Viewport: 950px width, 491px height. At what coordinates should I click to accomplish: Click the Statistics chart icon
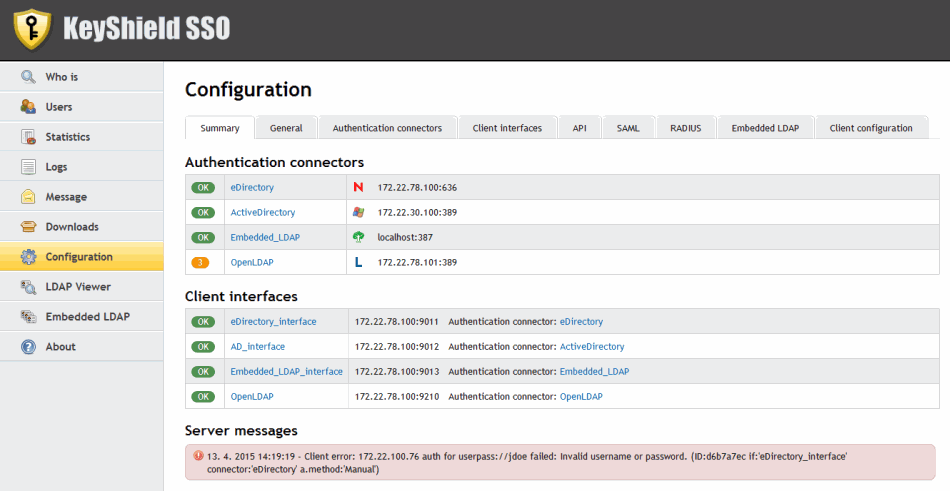click(x=28, y=137)
